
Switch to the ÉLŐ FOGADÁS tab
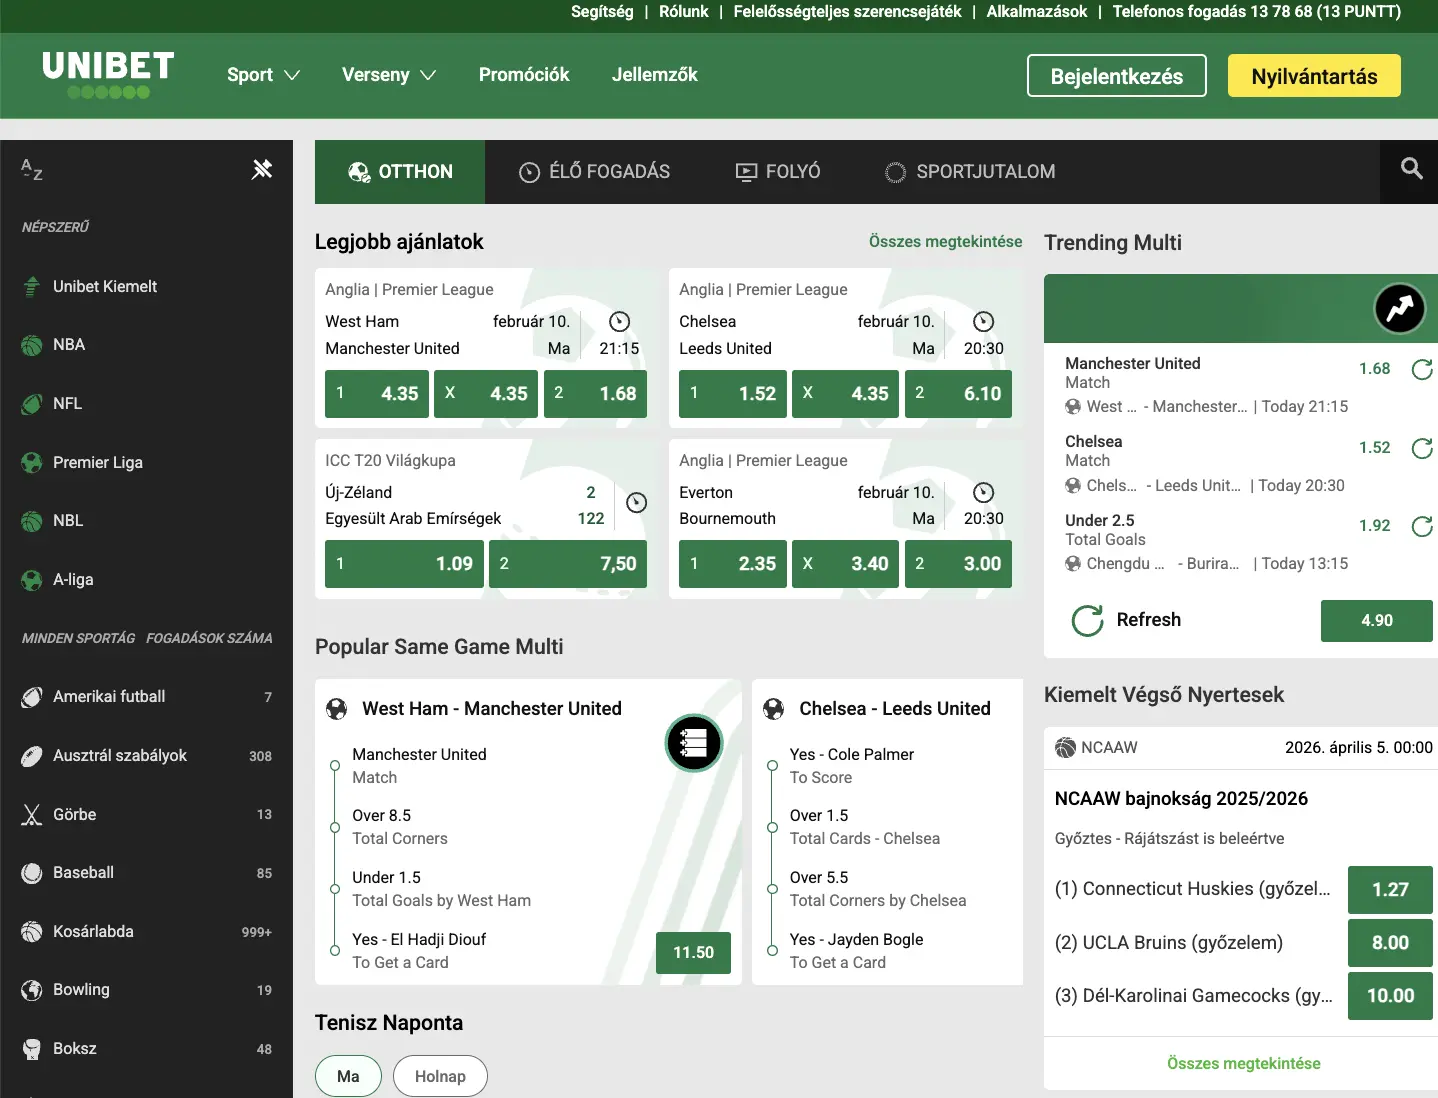[x=594, y=172]
